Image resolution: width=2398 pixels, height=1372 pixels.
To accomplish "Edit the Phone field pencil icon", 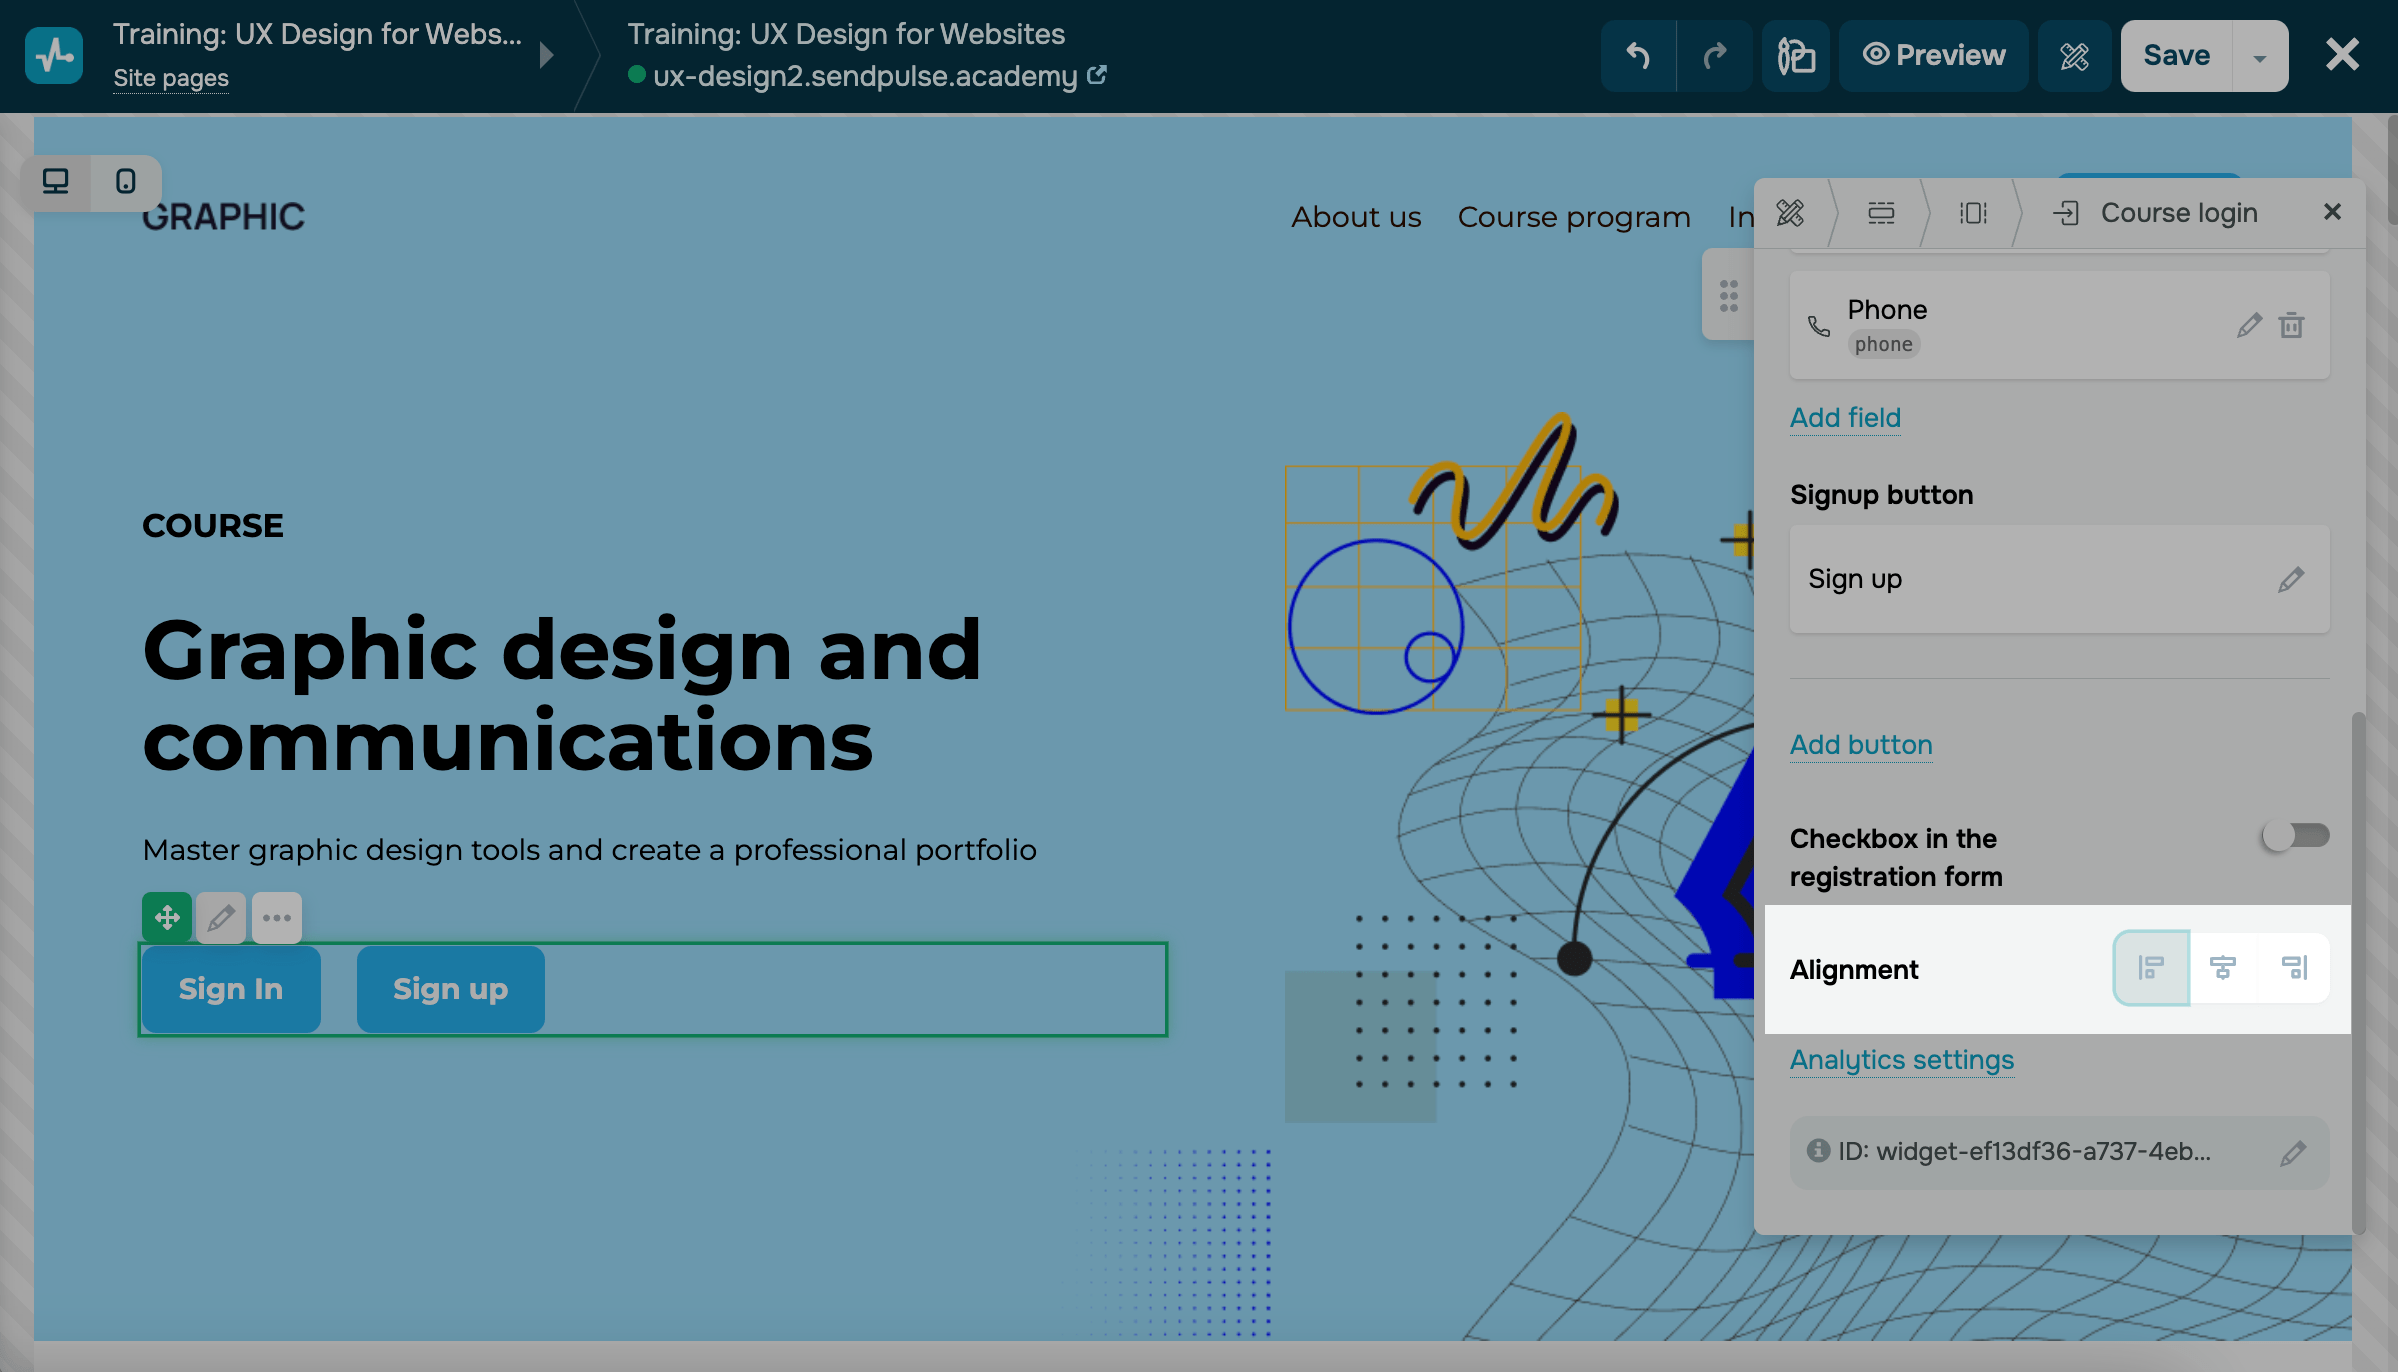I will tap(2249, 325).
